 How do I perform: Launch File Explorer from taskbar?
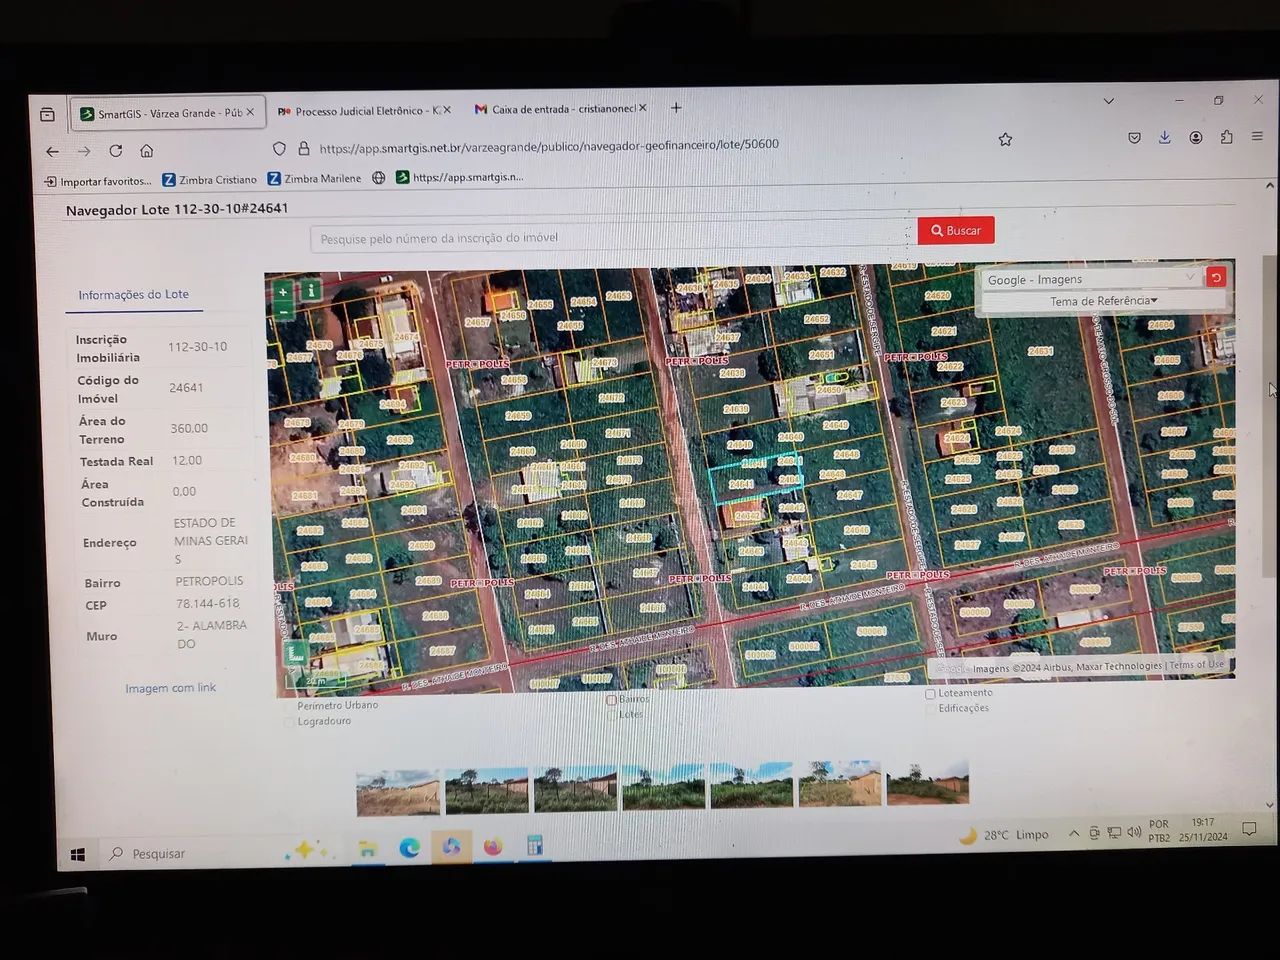[367, 849]
